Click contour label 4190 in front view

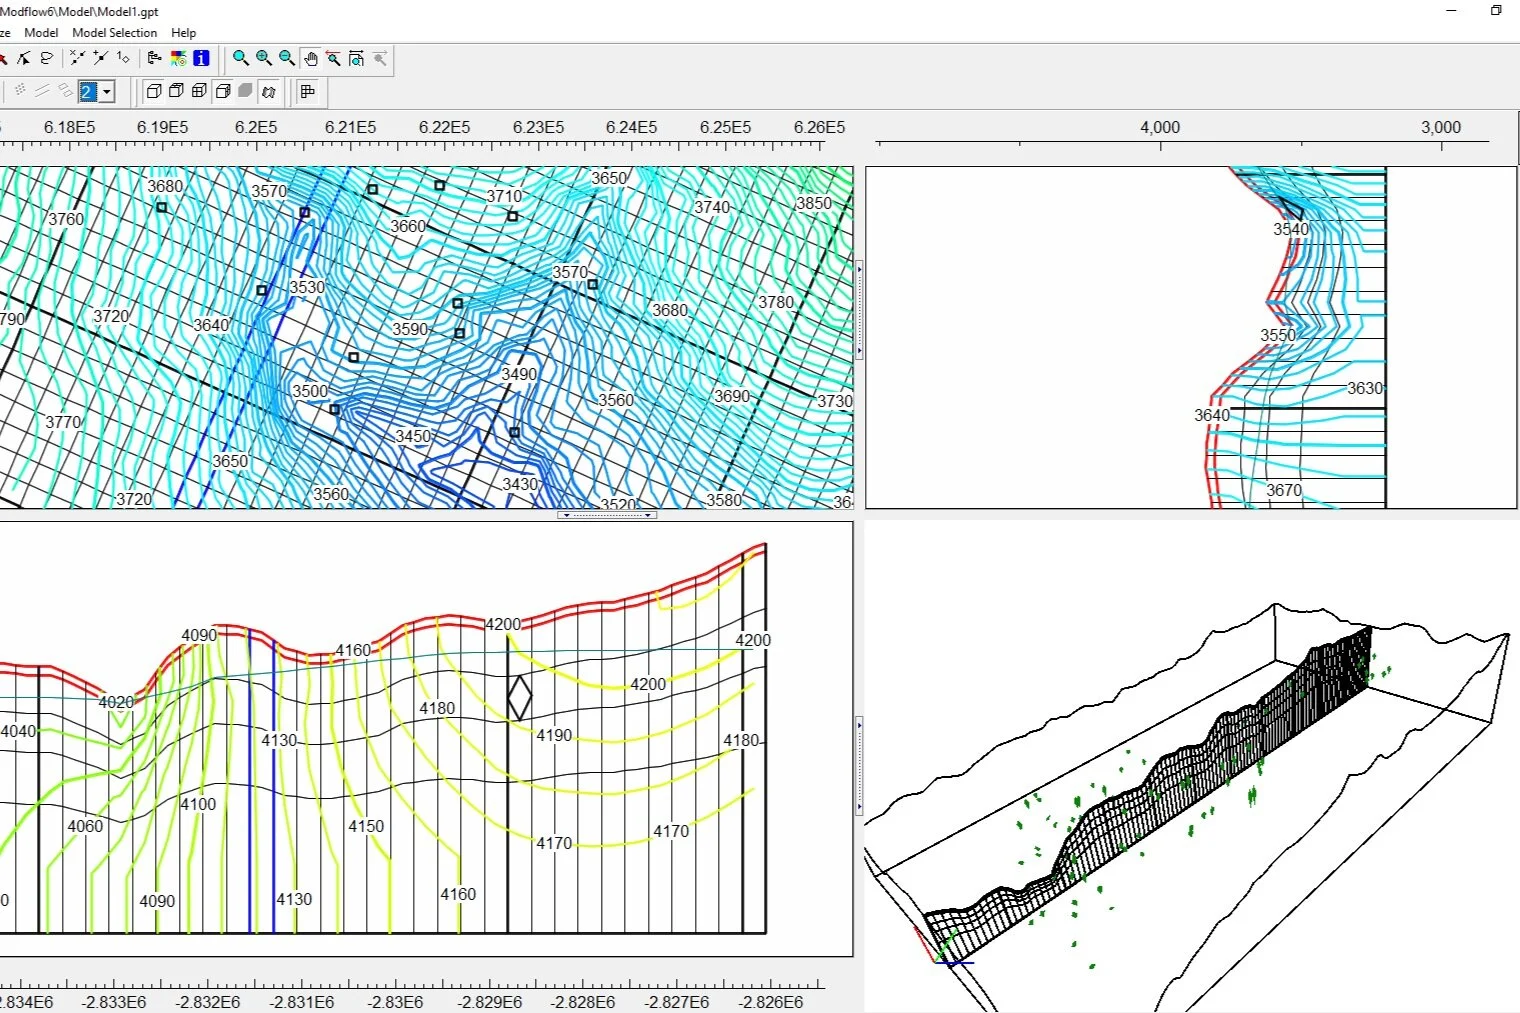(x=554, y=735)
